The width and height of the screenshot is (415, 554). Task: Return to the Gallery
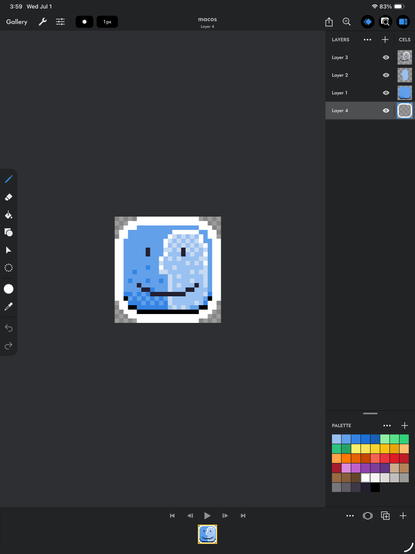pos(17,22)
